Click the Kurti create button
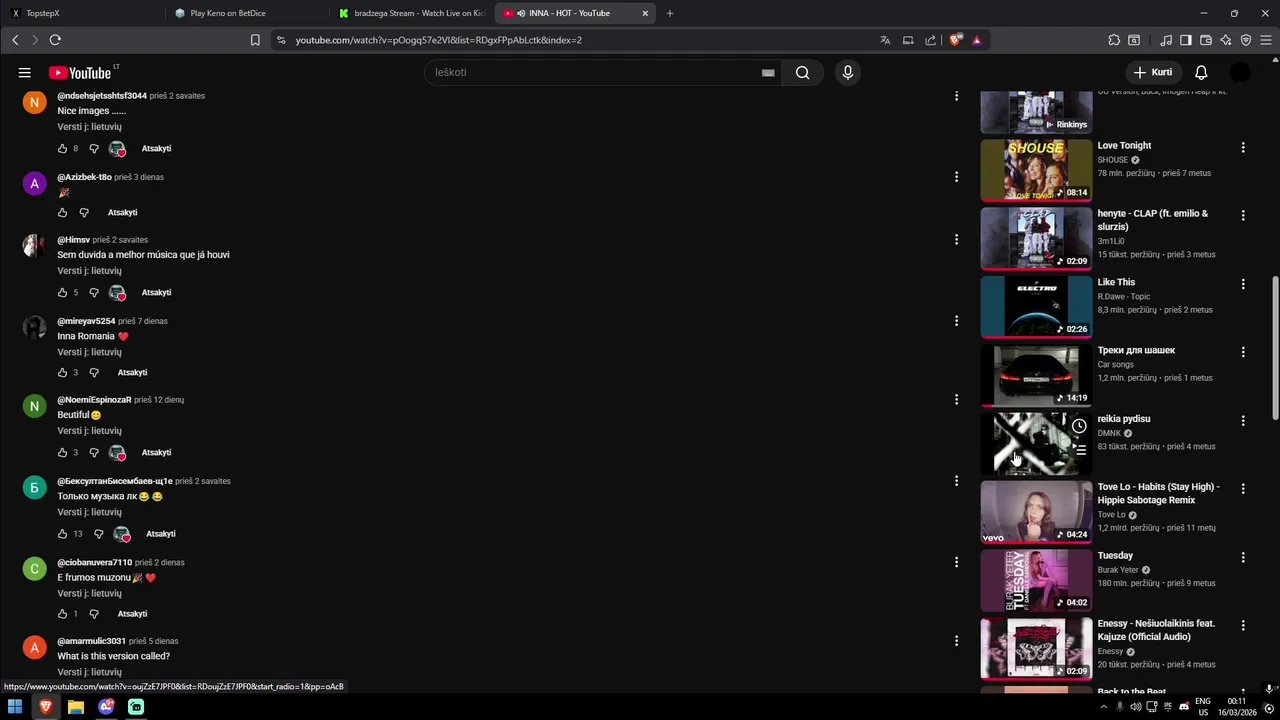 (1153, 72)
